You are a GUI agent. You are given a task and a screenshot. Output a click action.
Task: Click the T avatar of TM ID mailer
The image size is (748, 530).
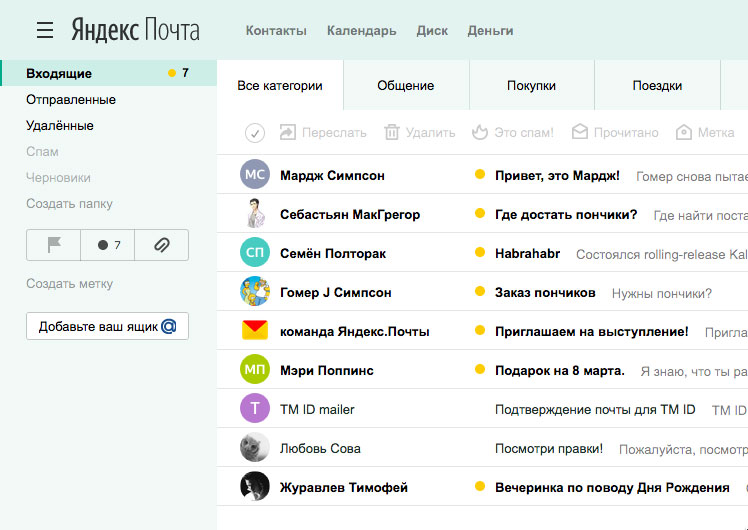(255, 408)
